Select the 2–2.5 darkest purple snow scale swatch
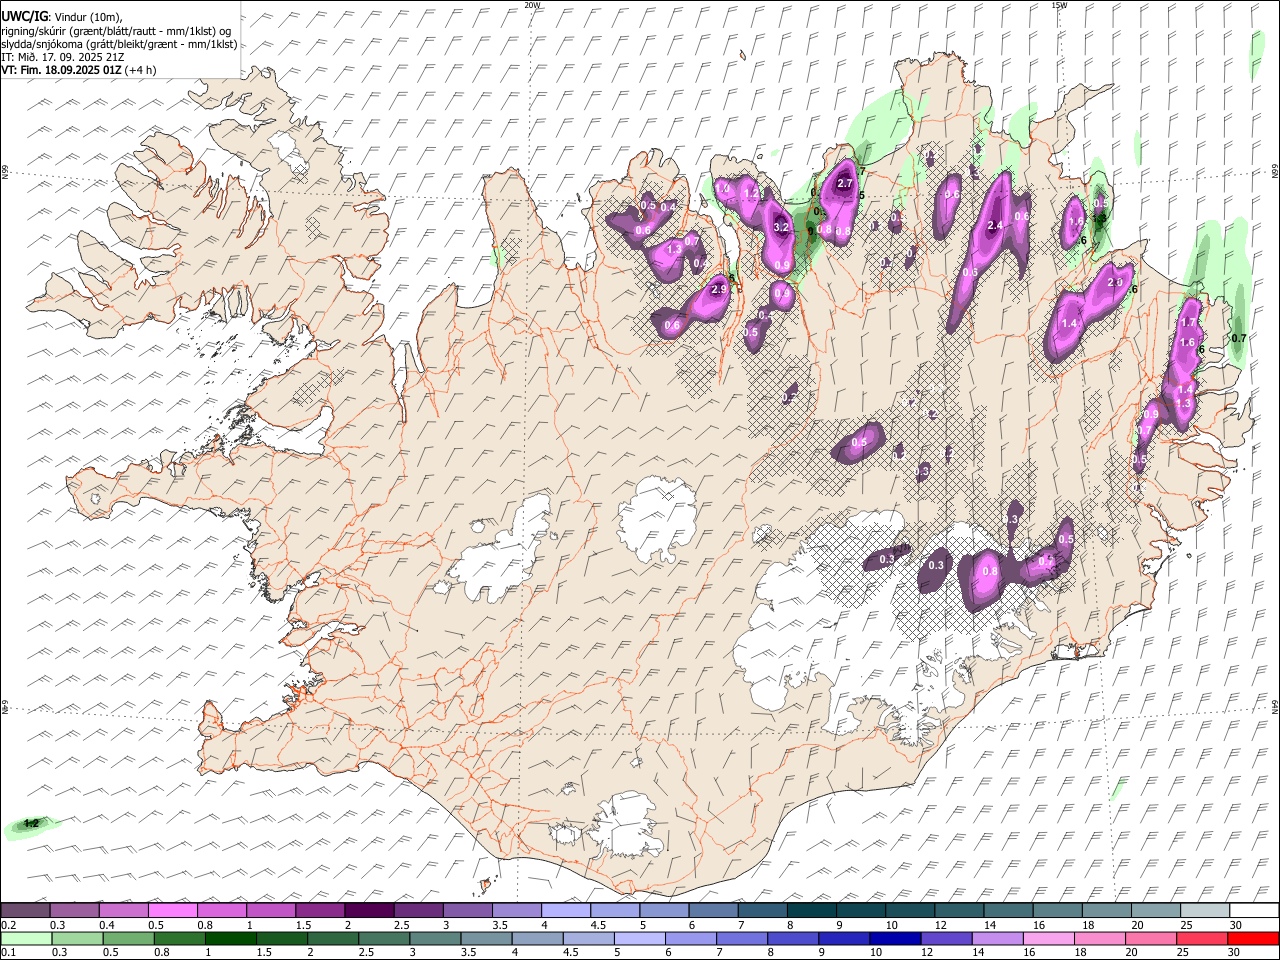Screen dimensions: 1280x960 368,911
